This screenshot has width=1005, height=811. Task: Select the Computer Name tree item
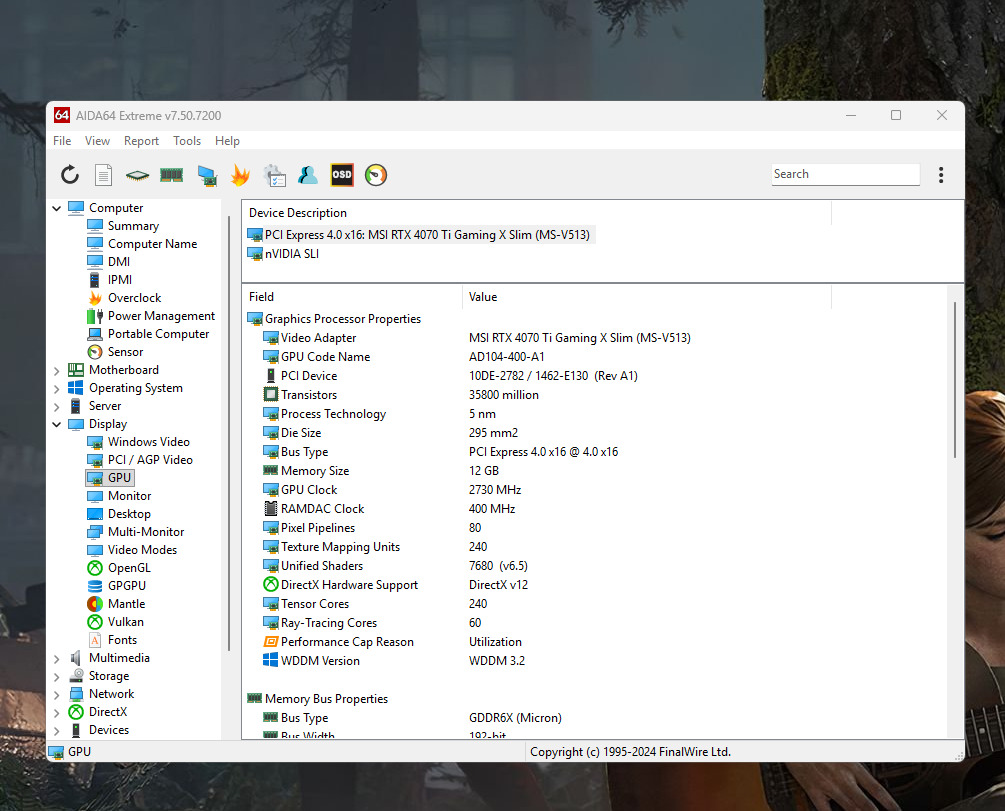coord(142,244)
